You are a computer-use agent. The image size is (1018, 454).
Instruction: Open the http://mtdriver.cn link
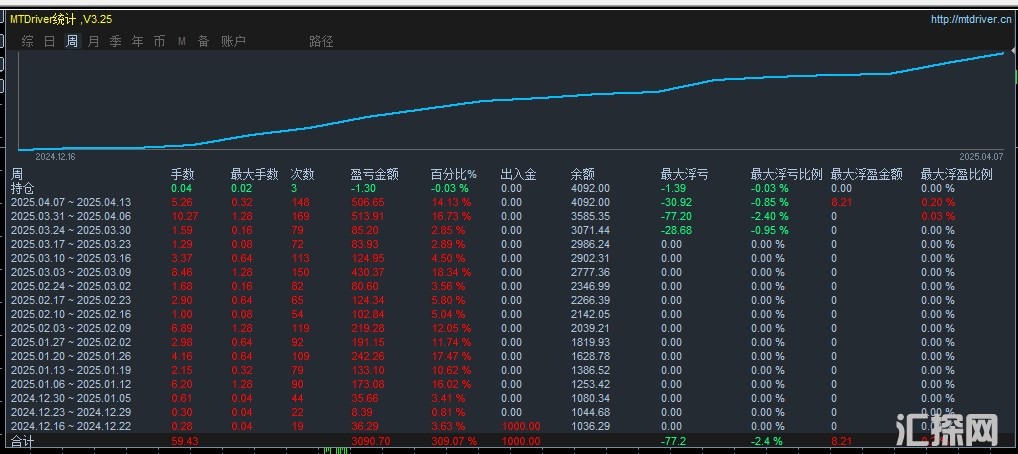[x=971, y=19]
